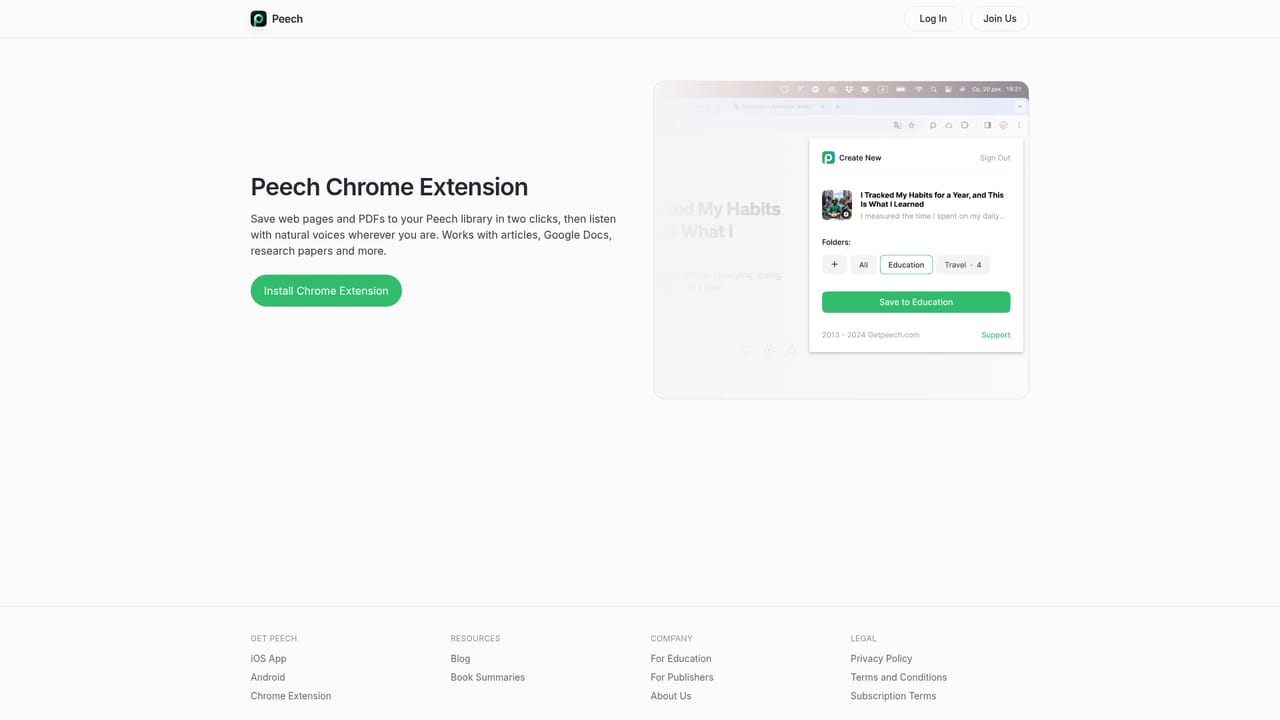
Task: Open the For Education footer link
Action: [681, 659]
